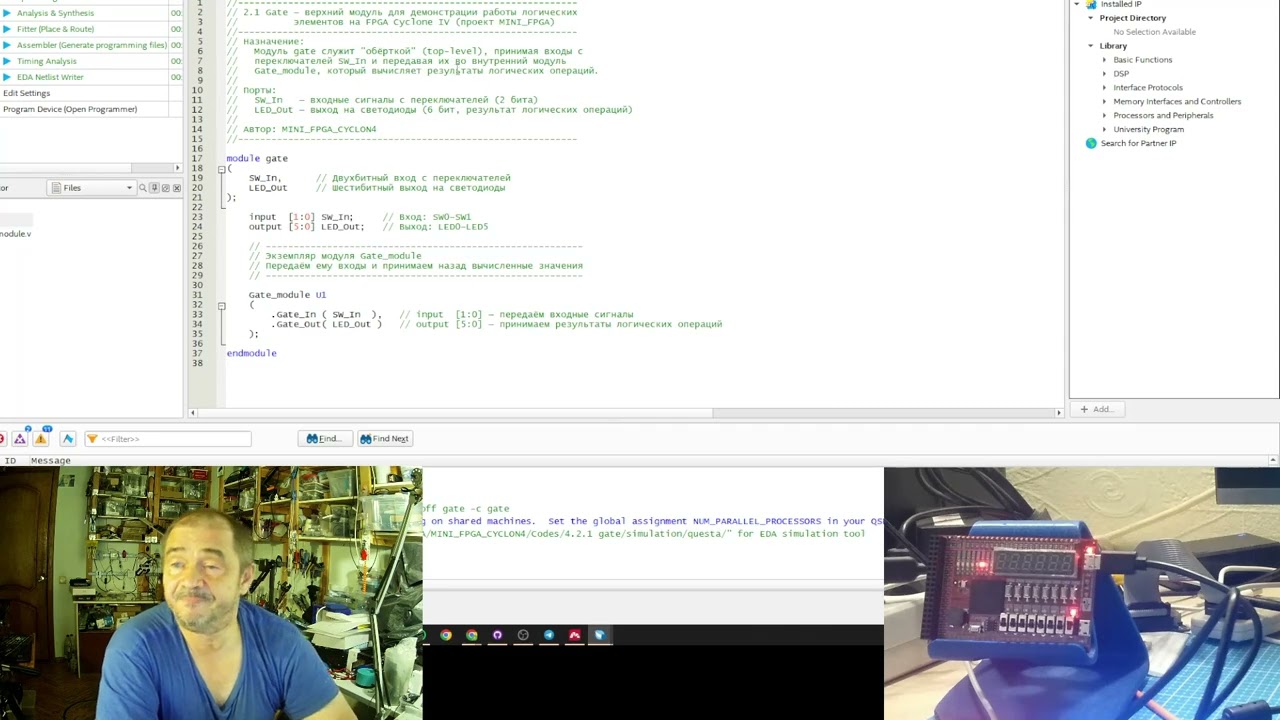
Task: Open Edit Settings task
Action: [x=27, y=93]
